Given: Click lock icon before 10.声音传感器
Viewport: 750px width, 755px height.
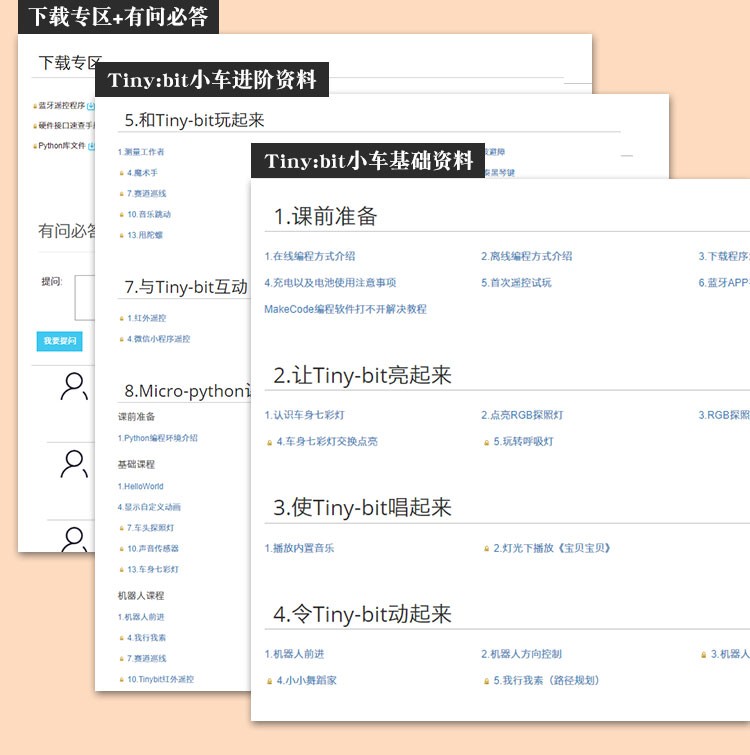Looking at the screenshot, I should click(121, 549).
